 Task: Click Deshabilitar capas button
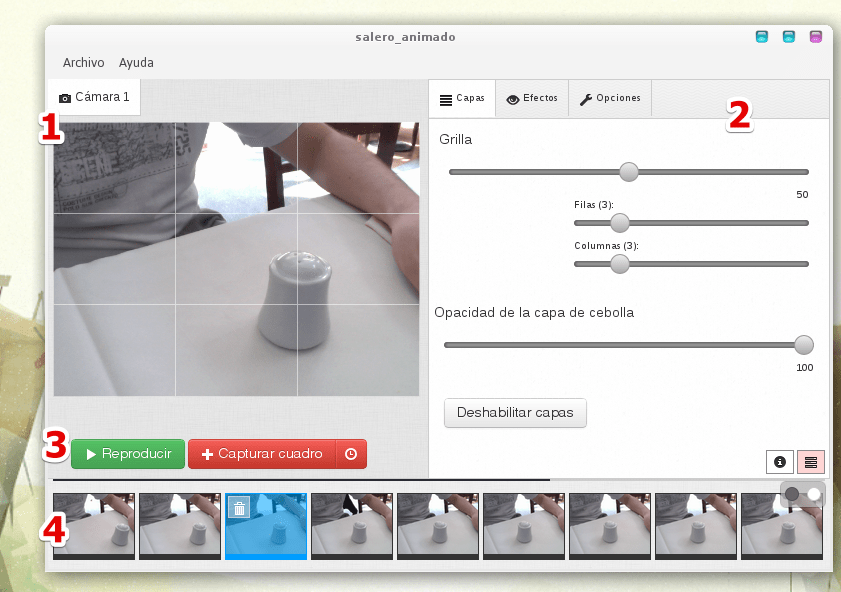click(515, 413)
